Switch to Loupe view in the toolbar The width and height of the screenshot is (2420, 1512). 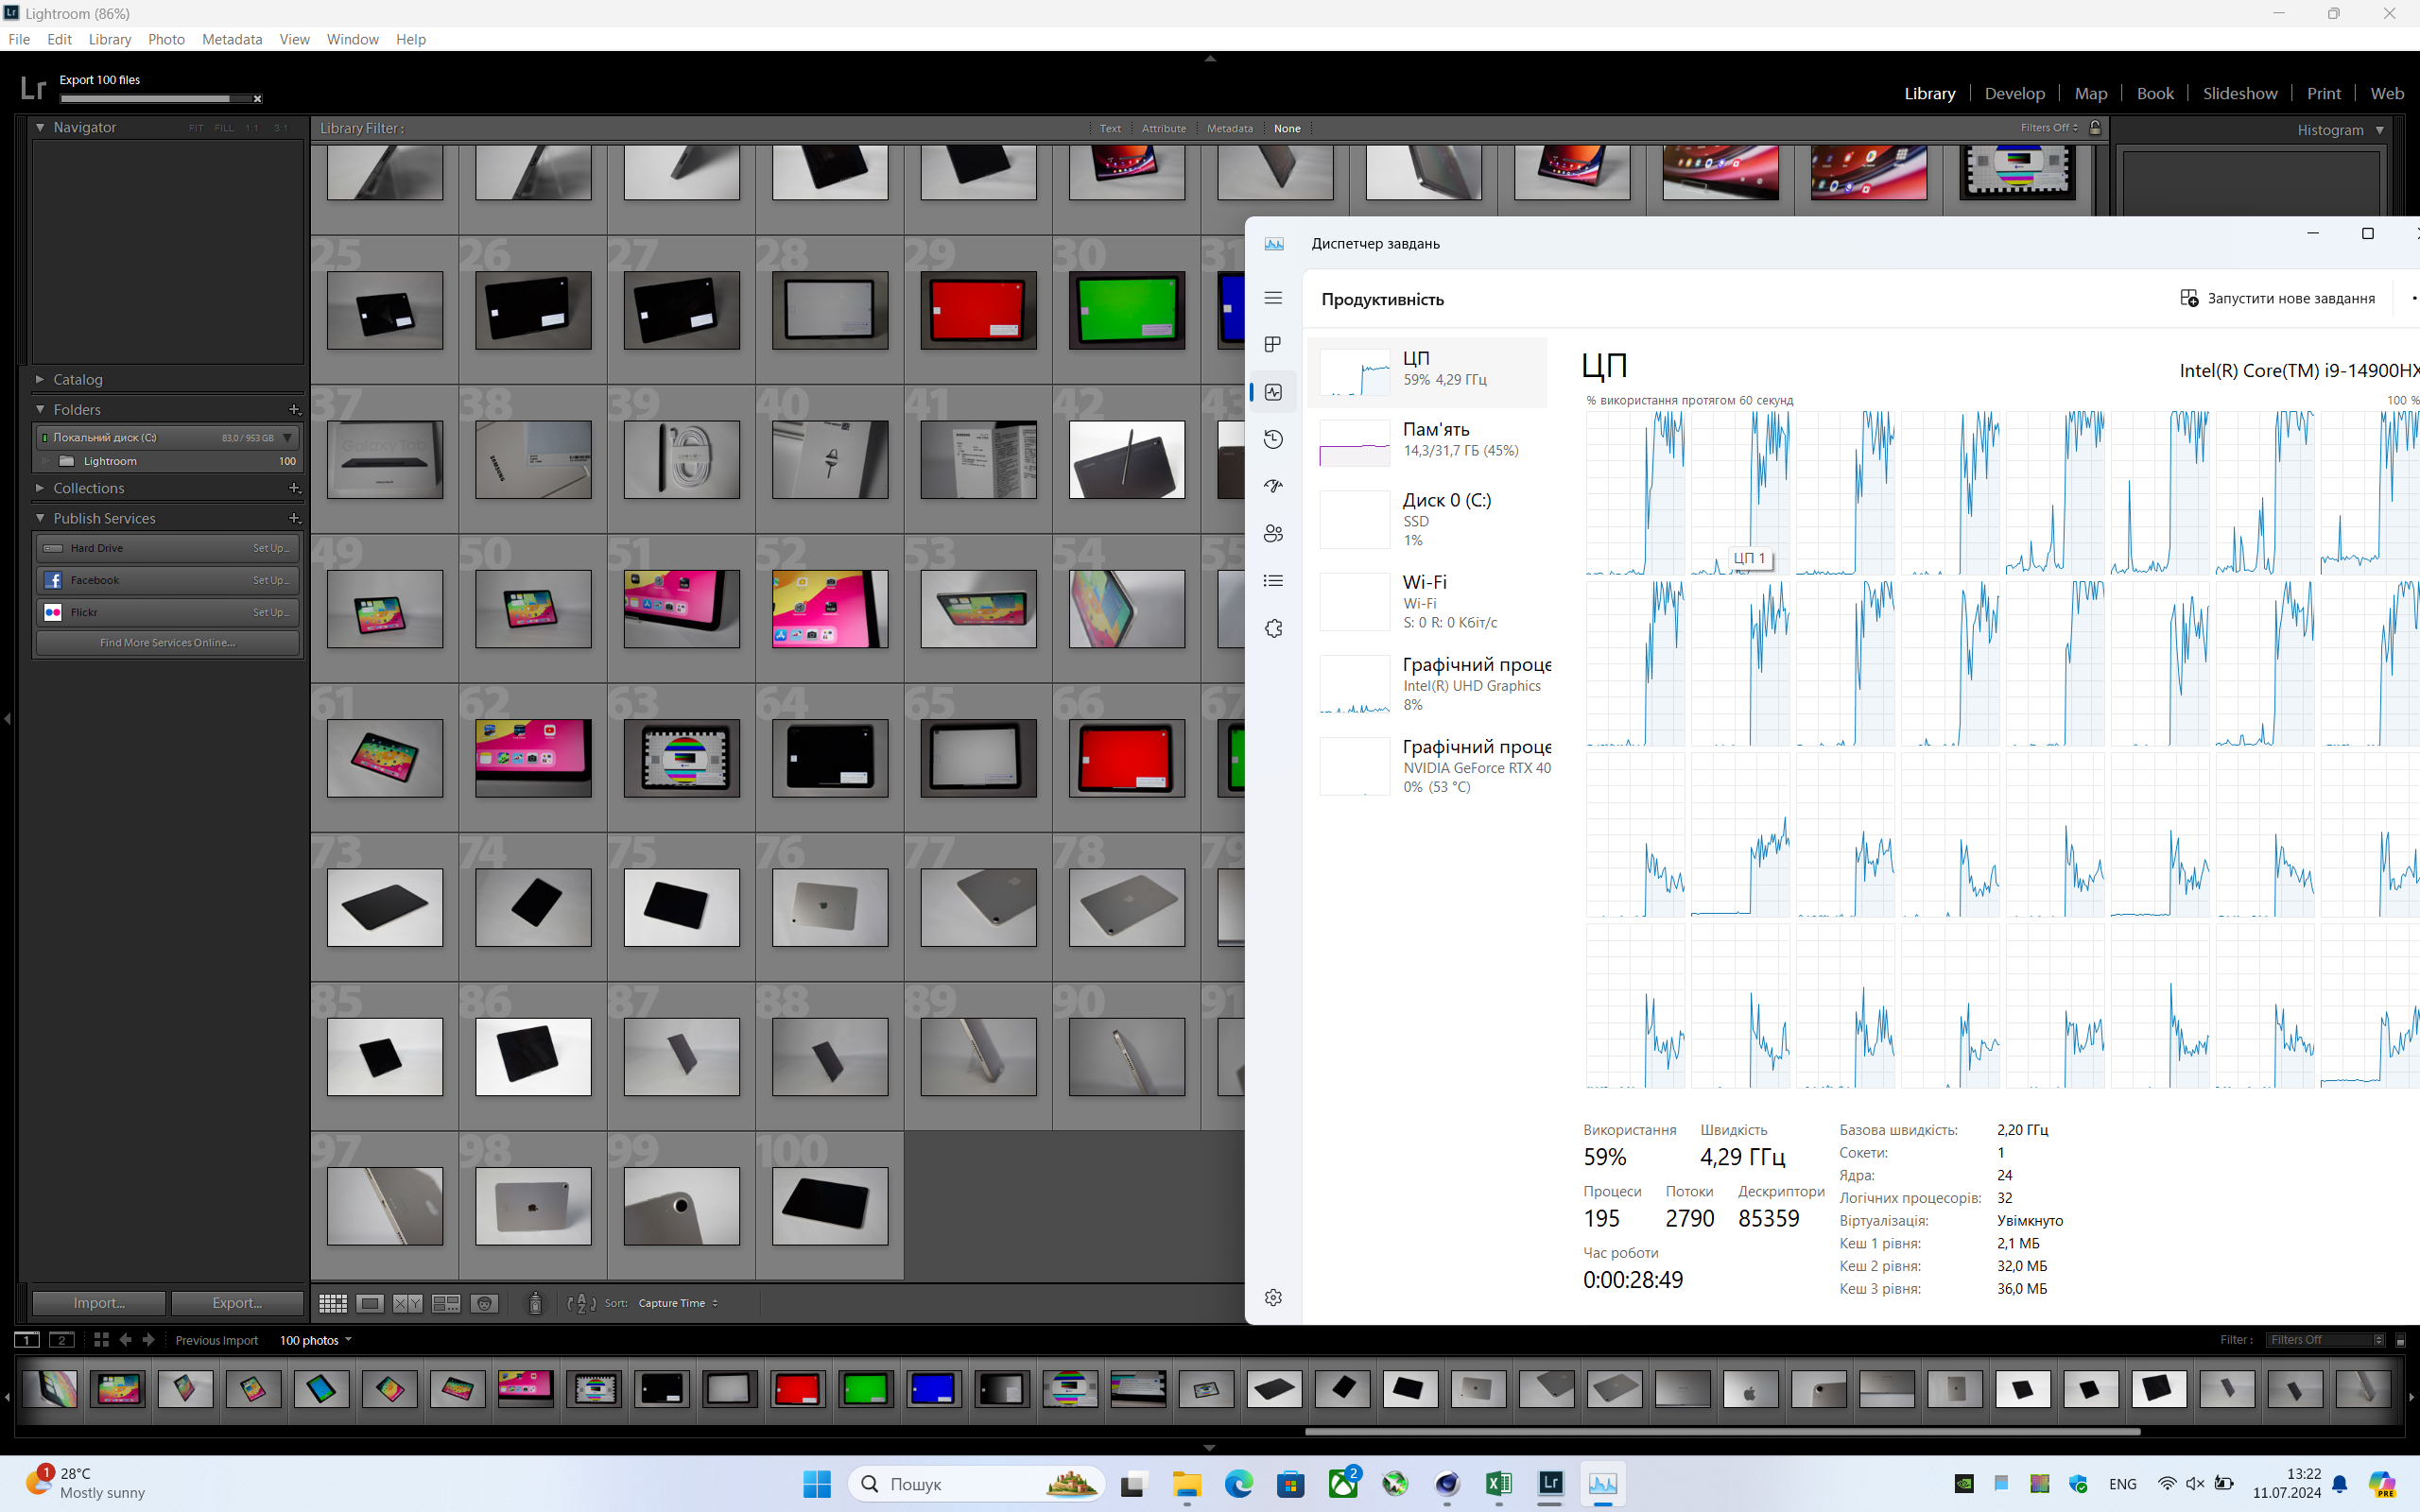tap(370, 1303)
